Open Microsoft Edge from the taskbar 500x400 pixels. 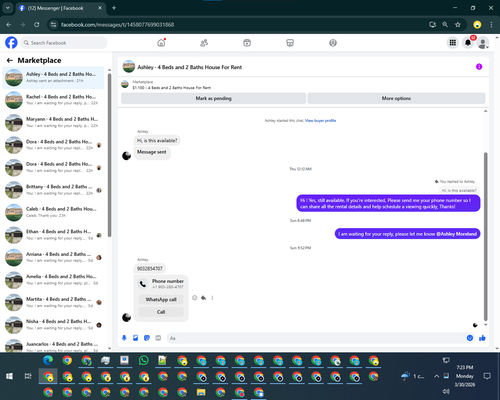[x=48, y=360]
